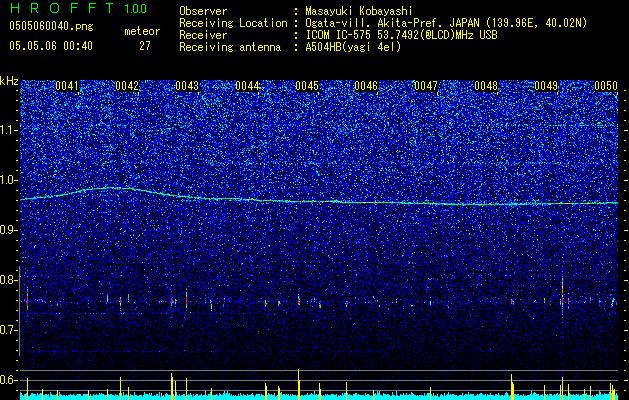Click the 0045 time marker

click(x=307, y=86)
